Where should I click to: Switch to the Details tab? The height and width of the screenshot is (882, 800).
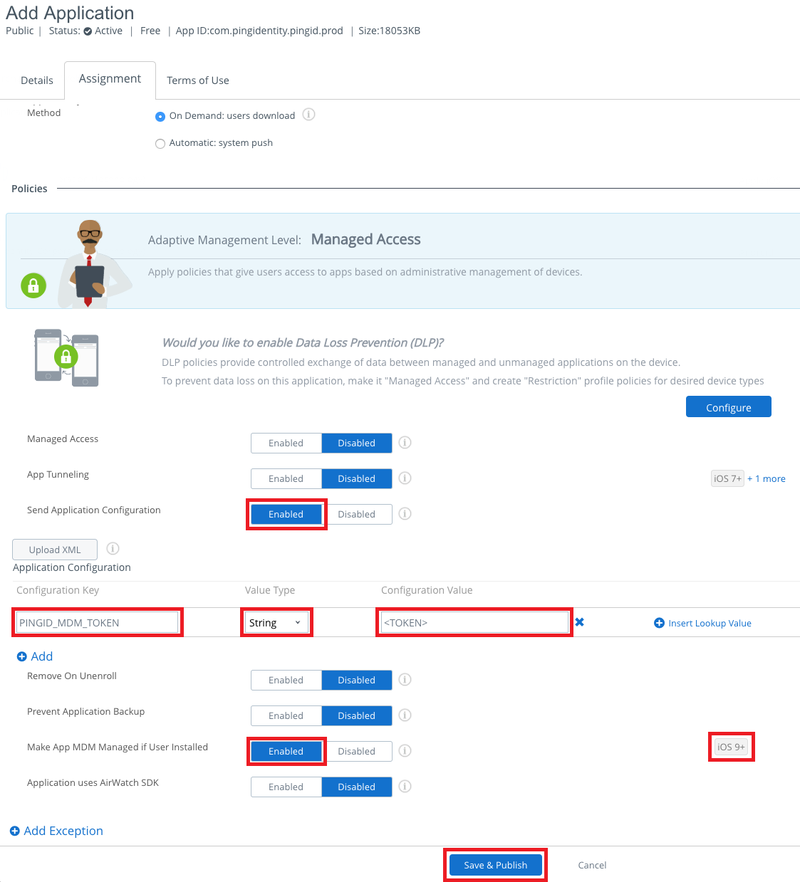point(37,80)
